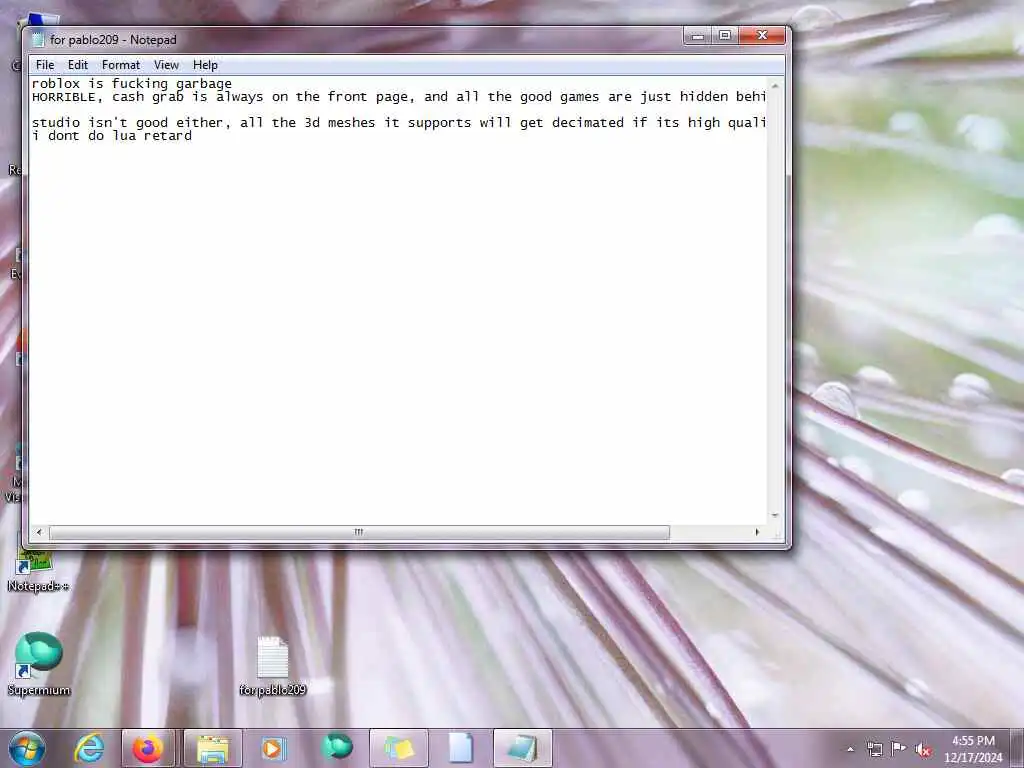Open the Help menu in Notepad
The image size is (1024, 768).
(x=205, y=65)
